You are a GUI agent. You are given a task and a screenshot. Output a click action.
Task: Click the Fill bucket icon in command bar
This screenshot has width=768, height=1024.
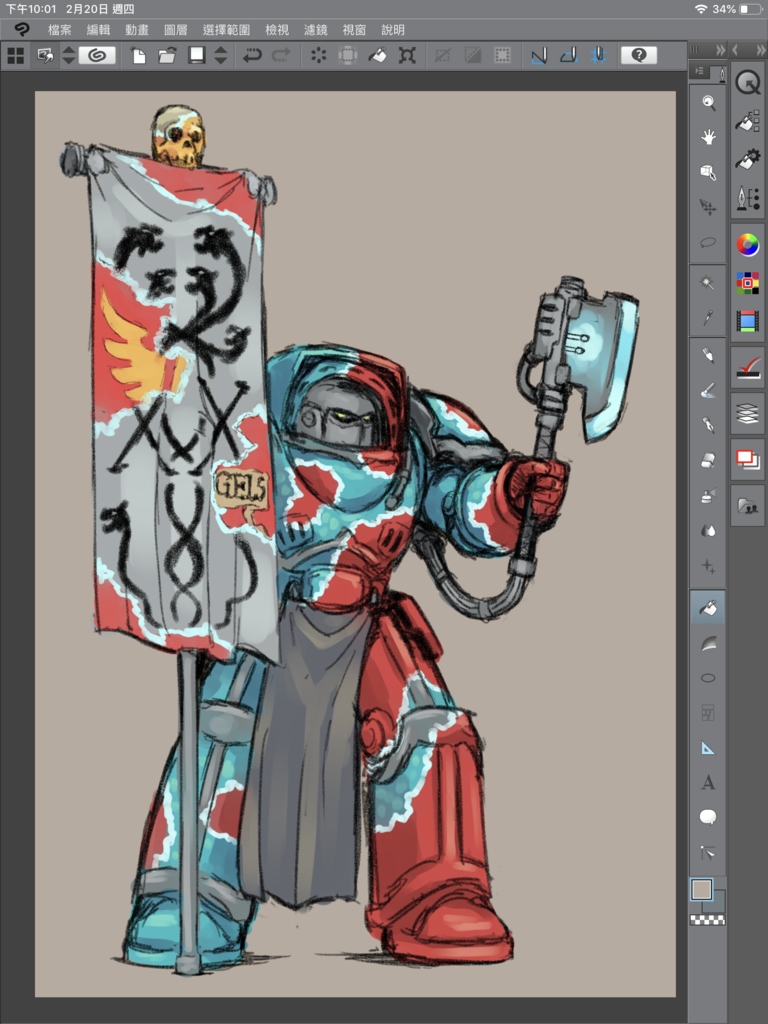[377, 56]
